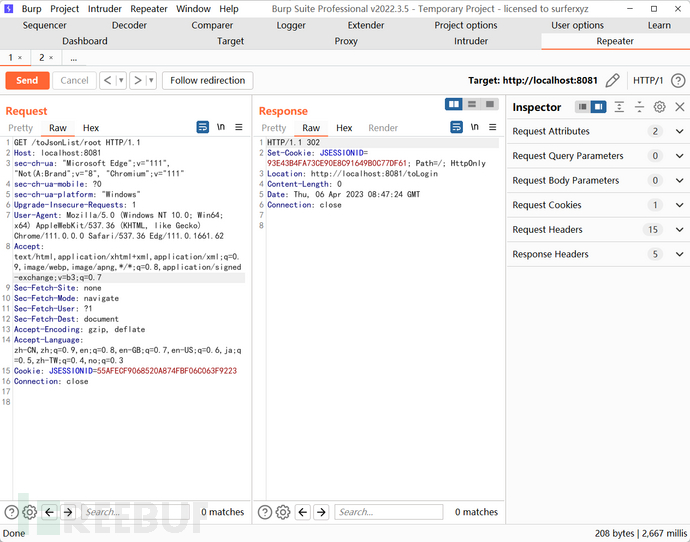Click the Location header value in response

[x=374, y=174]
